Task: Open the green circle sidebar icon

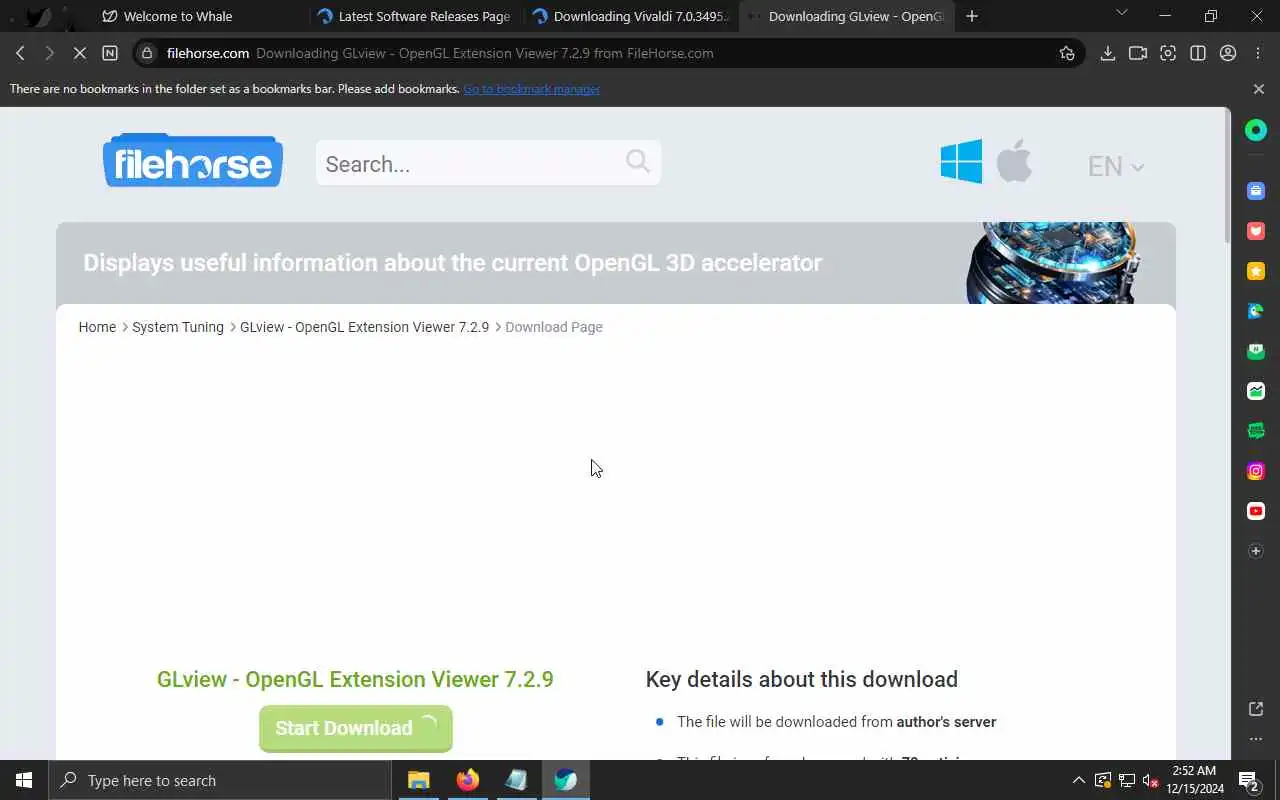Action: tap(1256, 130)
